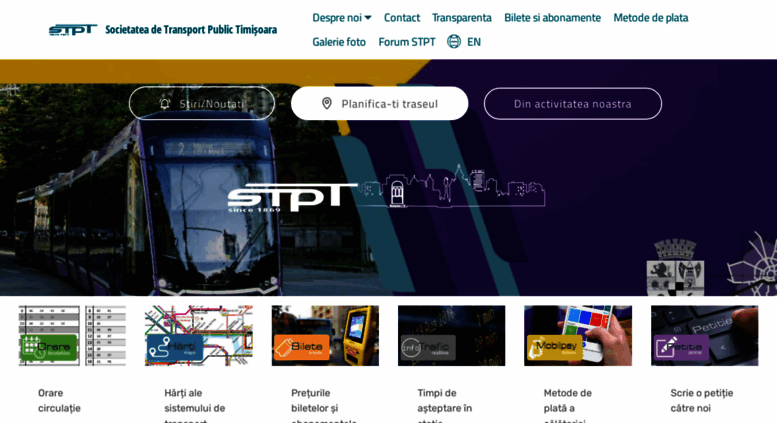Open the Hărți maps thumbnail
Screen dimensions: 777x423
click(199, 336)
